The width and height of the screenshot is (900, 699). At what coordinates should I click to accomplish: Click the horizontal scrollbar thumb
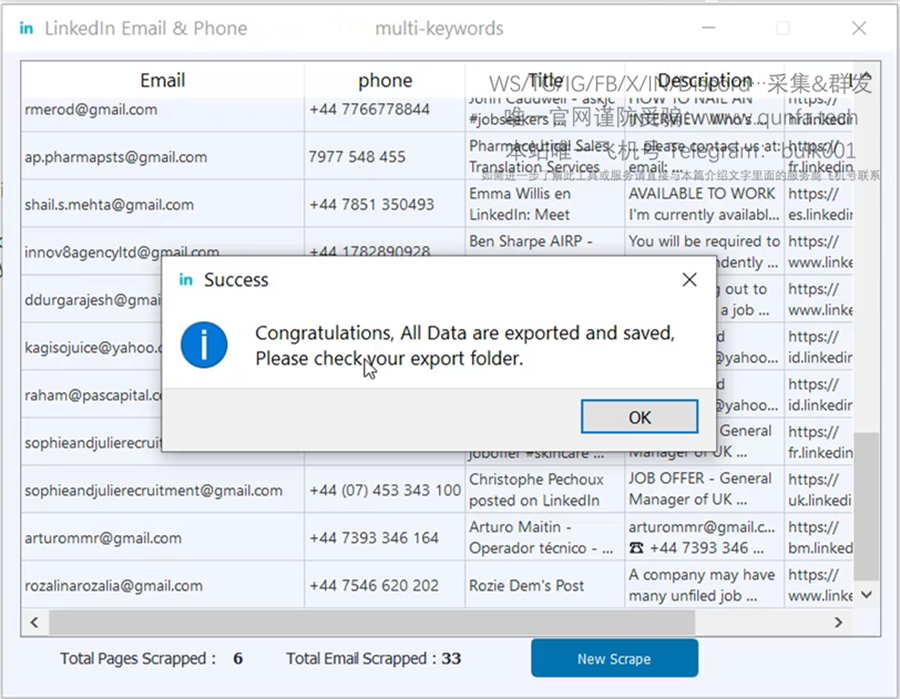pos(372,623)
